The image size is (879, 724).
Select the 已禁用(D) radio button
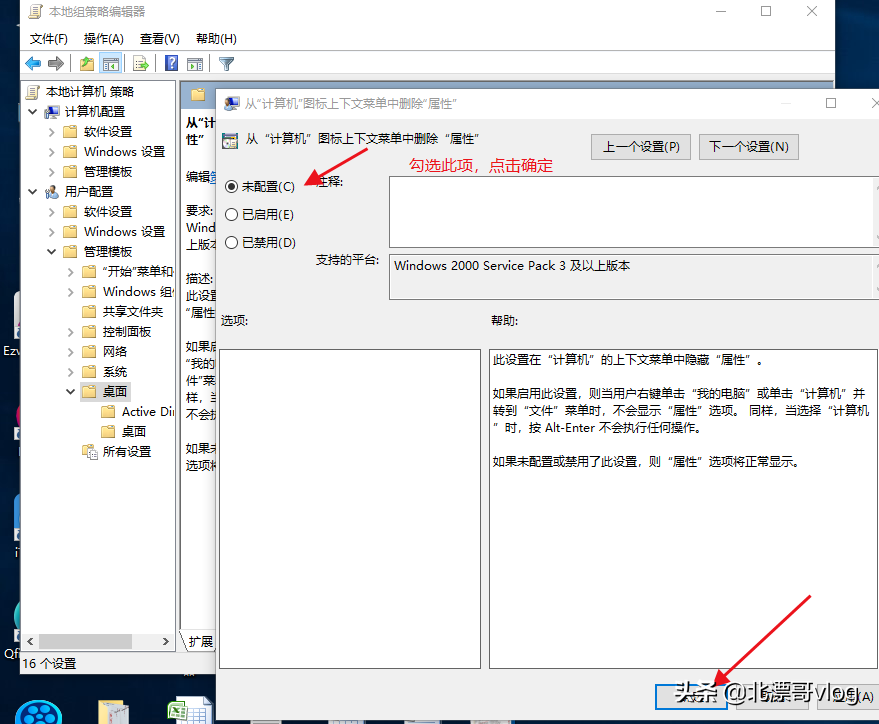pyautogui.click(x=232, y=243)
